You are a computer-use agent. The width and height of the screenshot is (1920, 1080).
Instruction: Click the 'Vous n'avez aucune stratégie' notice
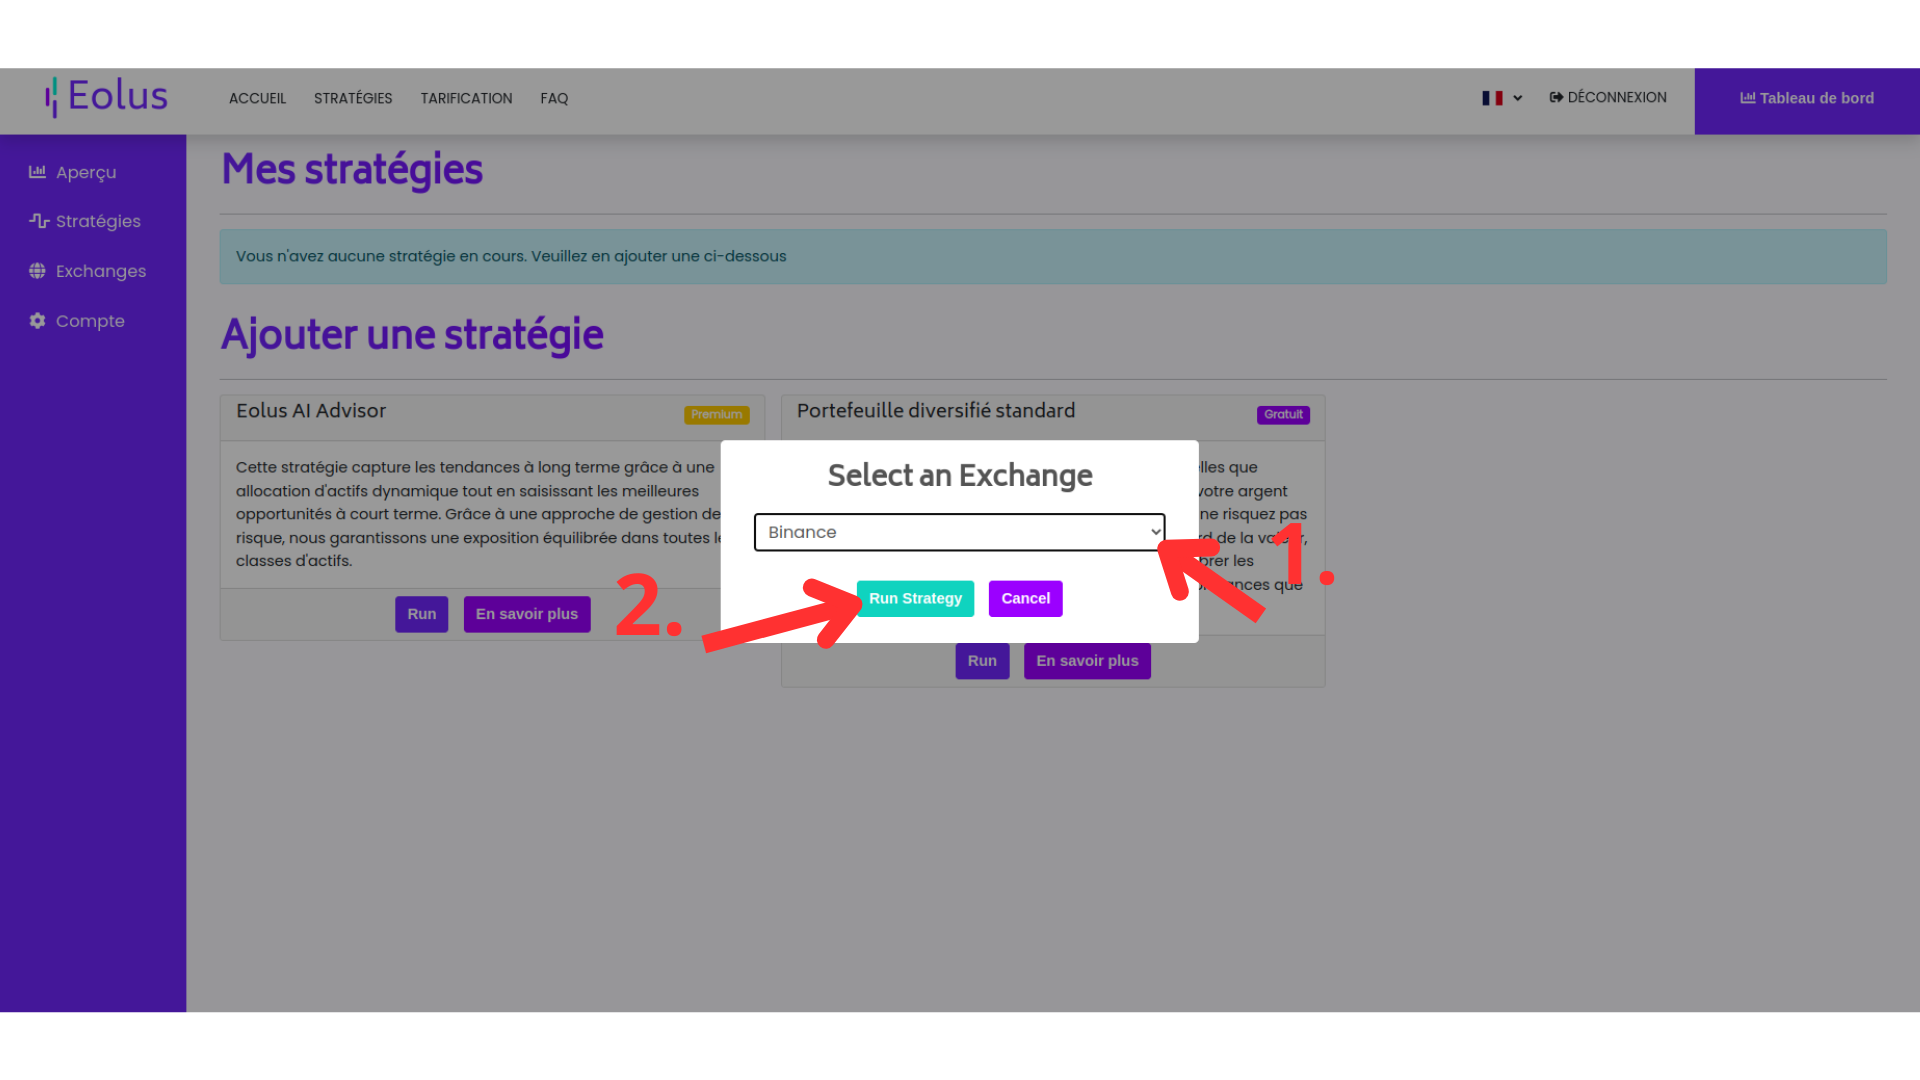pos(1053,256)
